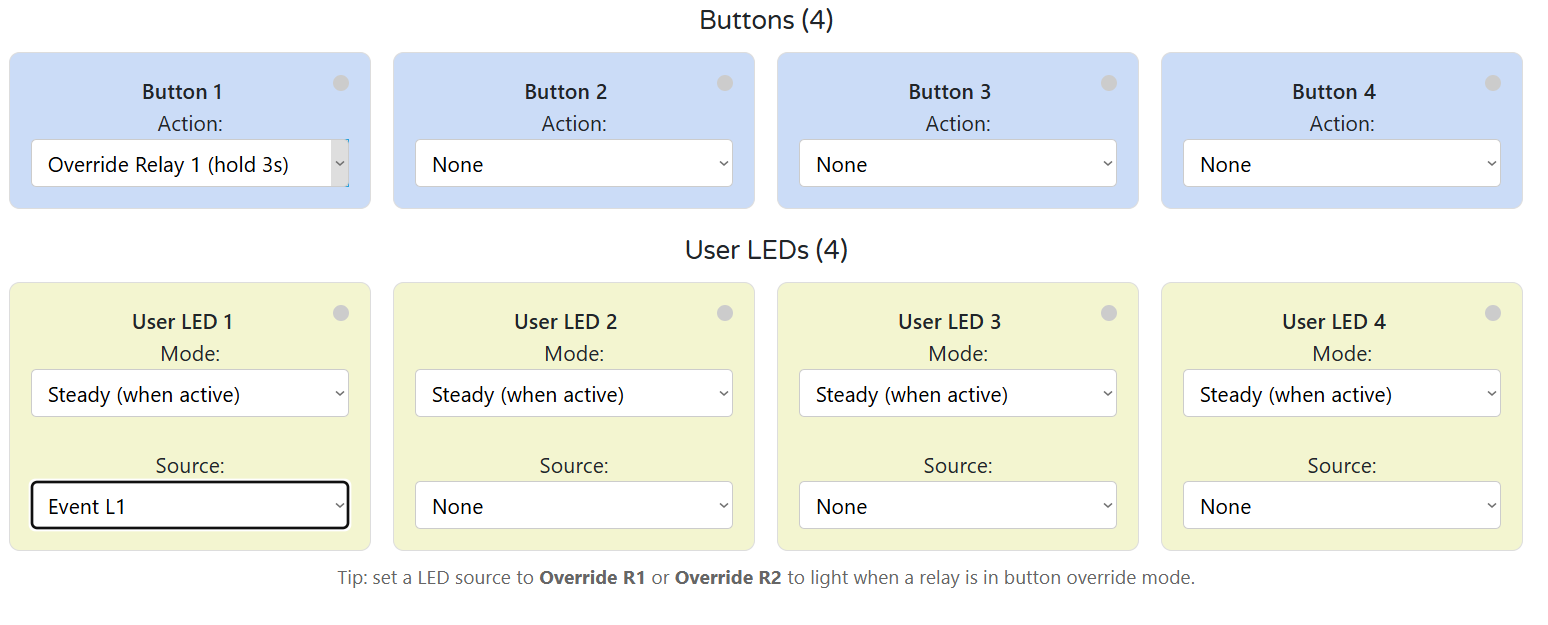Click the status indicator dot on Button 3 card
Screen dimensions: 1548x625
tap(1109, 84)
